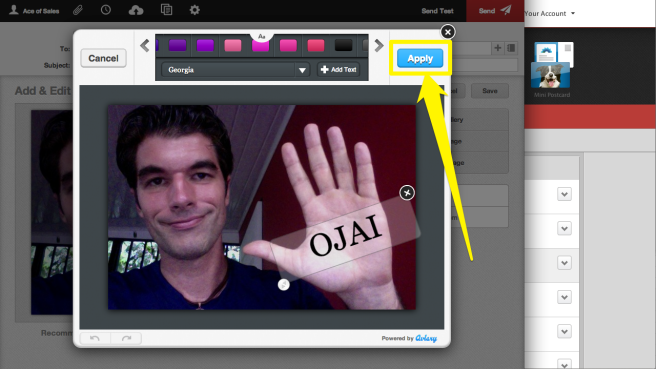The width and height of the screenshot is (656, 369).
Task: Expand the Your Account menu
Action: coord(549,13)
